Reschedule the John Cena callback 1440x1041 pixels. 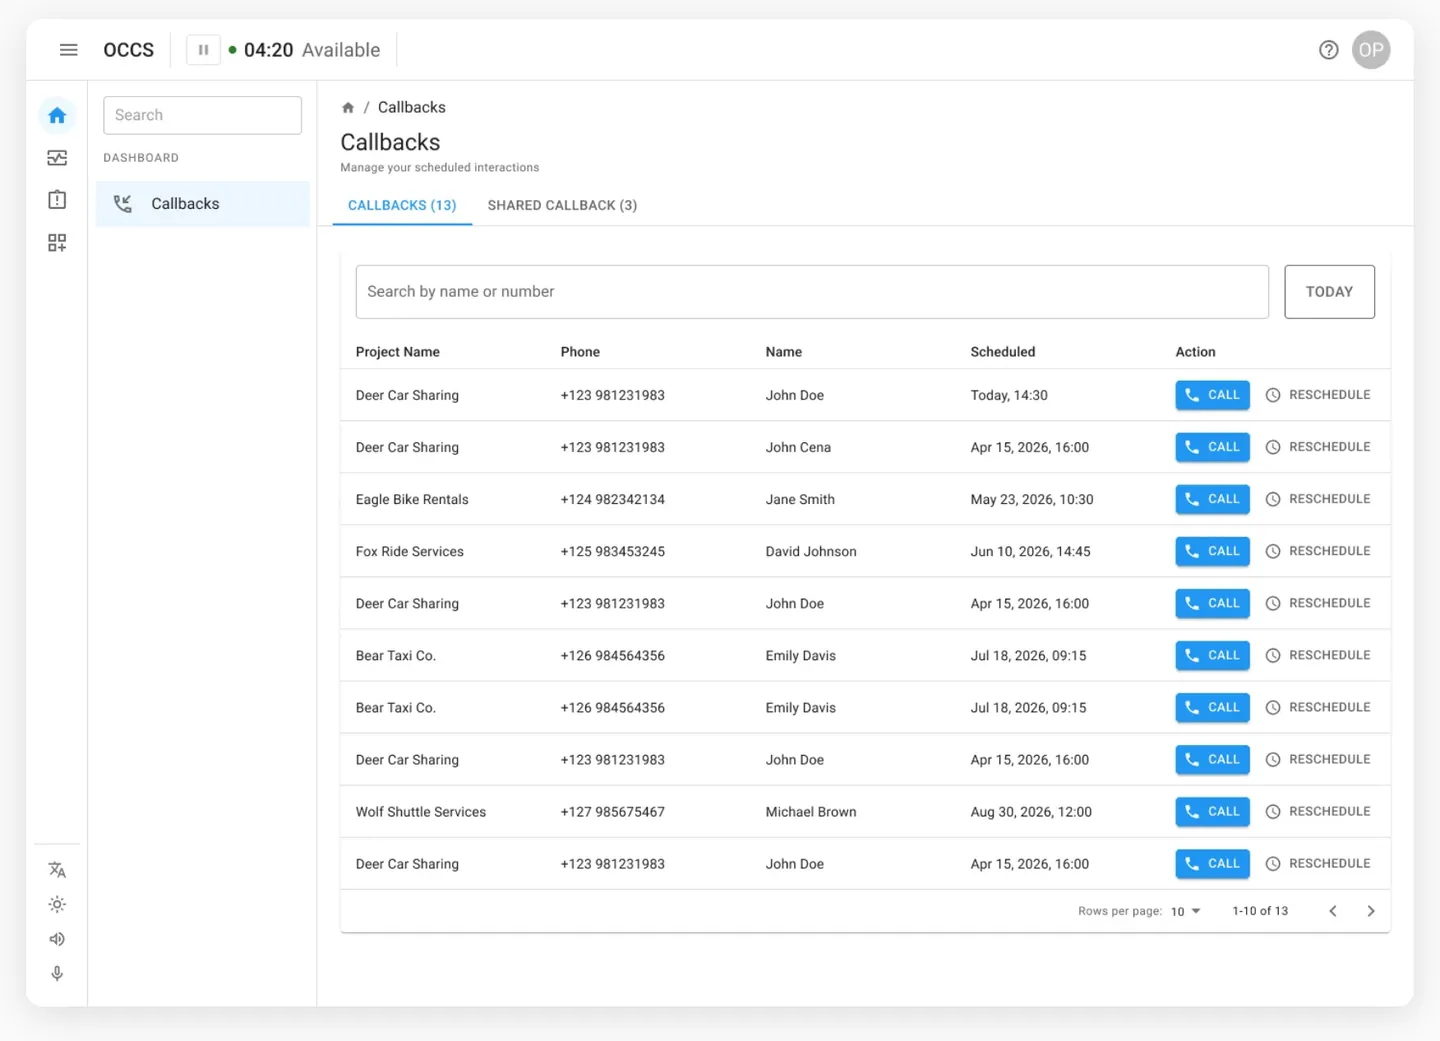pyautogui.click(x=1318, y=447)
